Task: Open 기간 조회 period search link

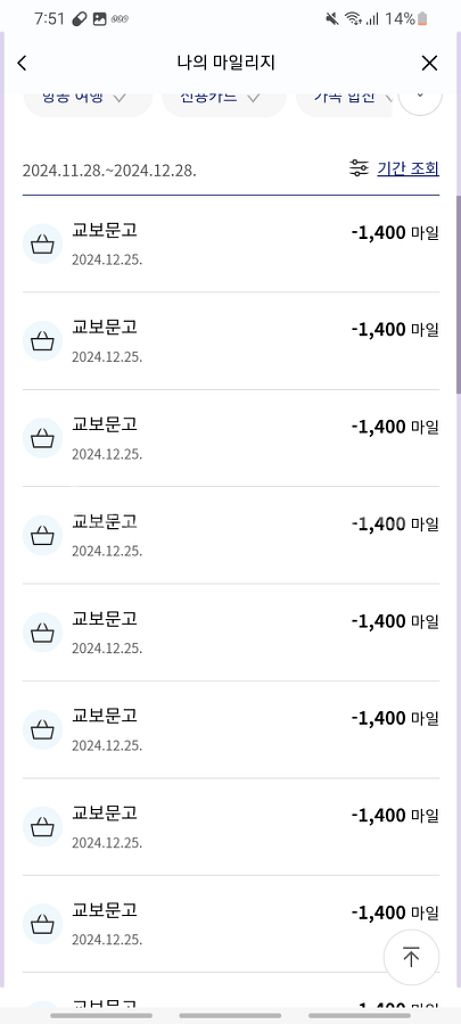Action: click(x=407, y=168)
